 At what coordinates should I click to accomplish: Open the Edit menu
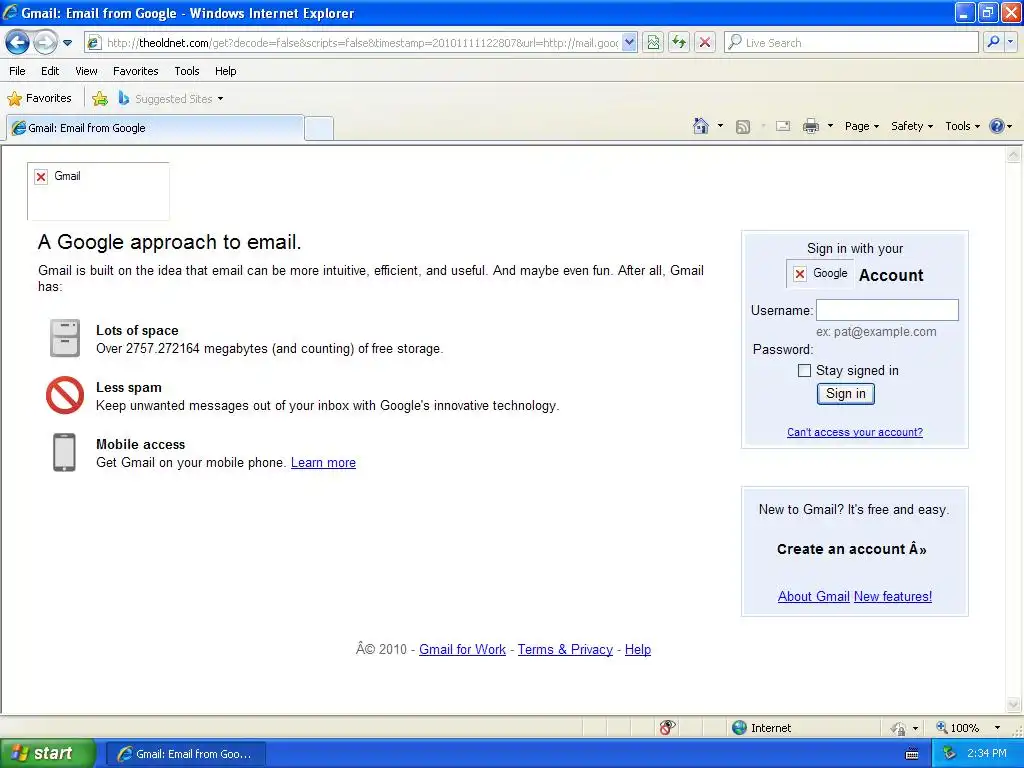pyautogui.click(x=50, y=71)
